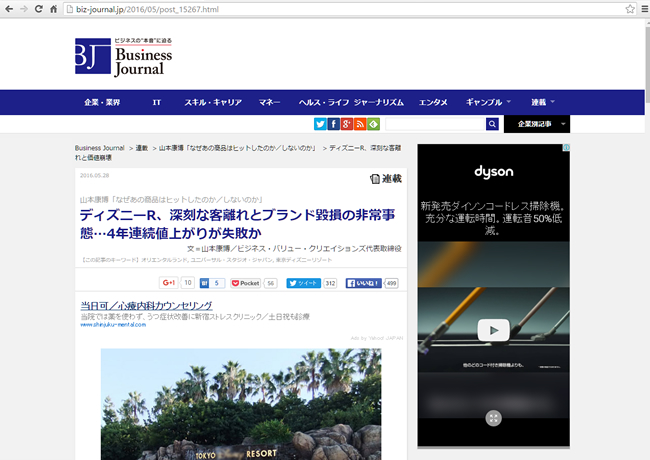Bookmark page with the star icon
Screen dimensions: 650x460
click(630, 9)
